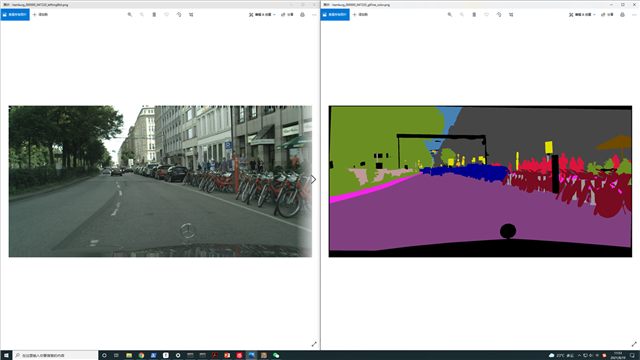Image resolution: width=640 pixels, height=360 pixels.
Task: Click 'Add to' button in left window
Action: point(40,15)
